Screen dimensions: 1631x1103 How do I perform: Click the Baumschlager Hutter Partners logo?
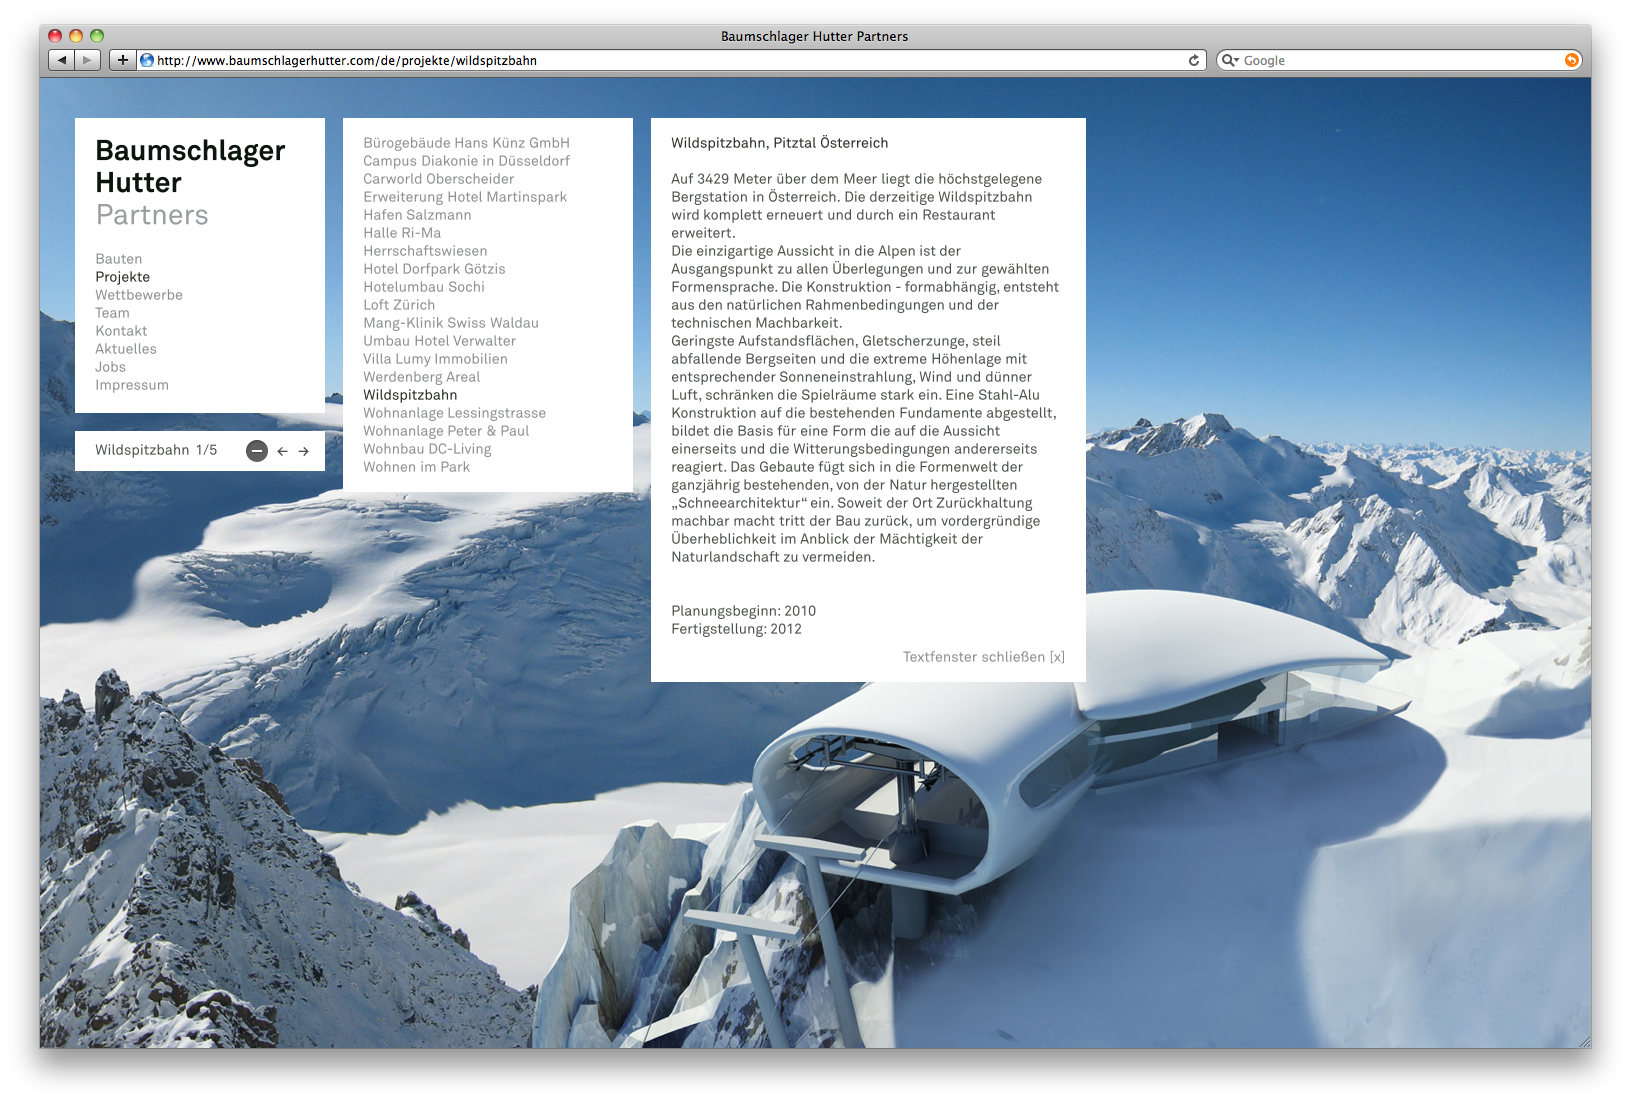[190, 182]
